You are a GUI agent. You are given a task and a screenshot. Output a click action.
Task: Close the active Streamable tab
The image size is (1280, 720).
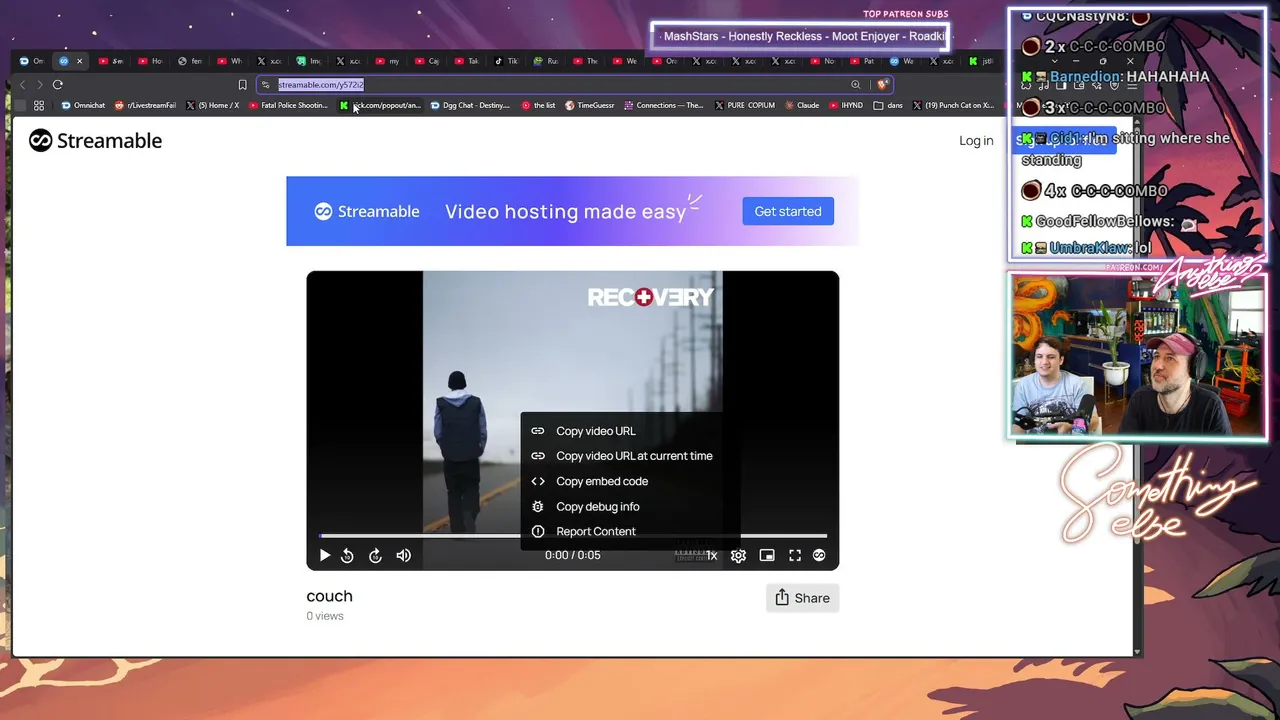(x=80, y=61)
